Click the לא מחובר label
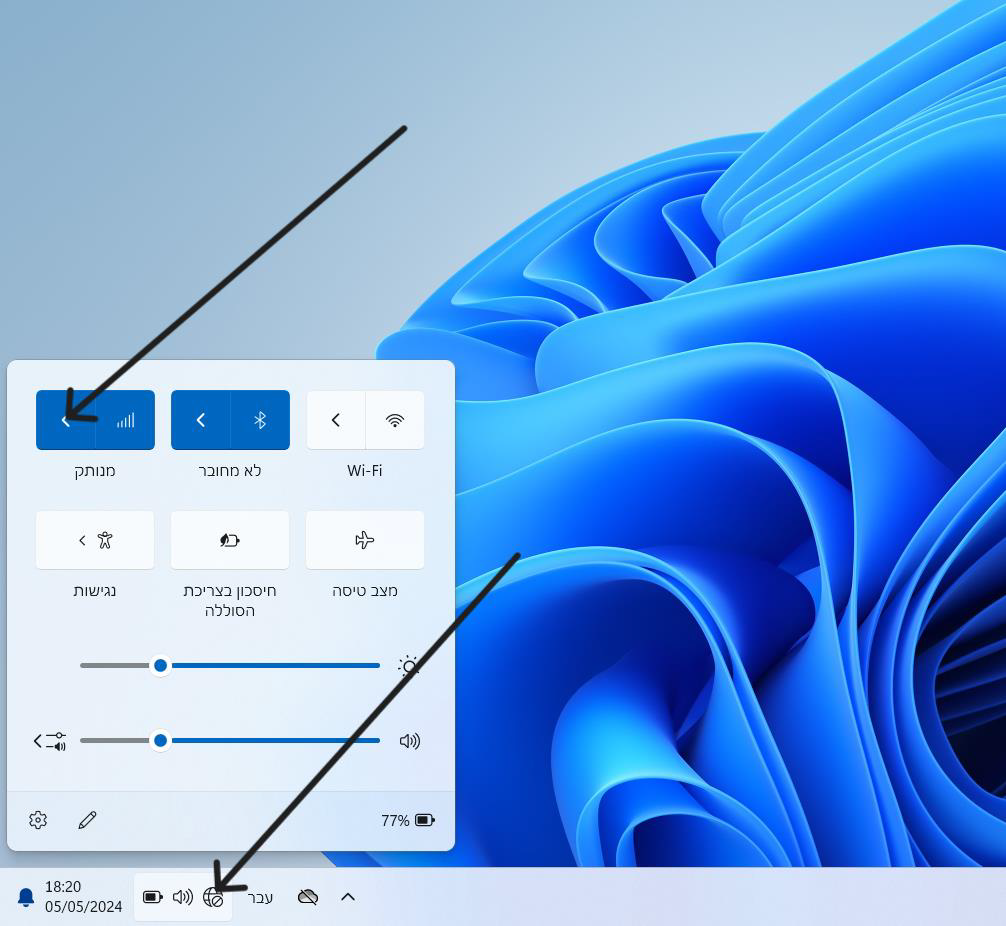1006x926 pixels. click(230, 470)
